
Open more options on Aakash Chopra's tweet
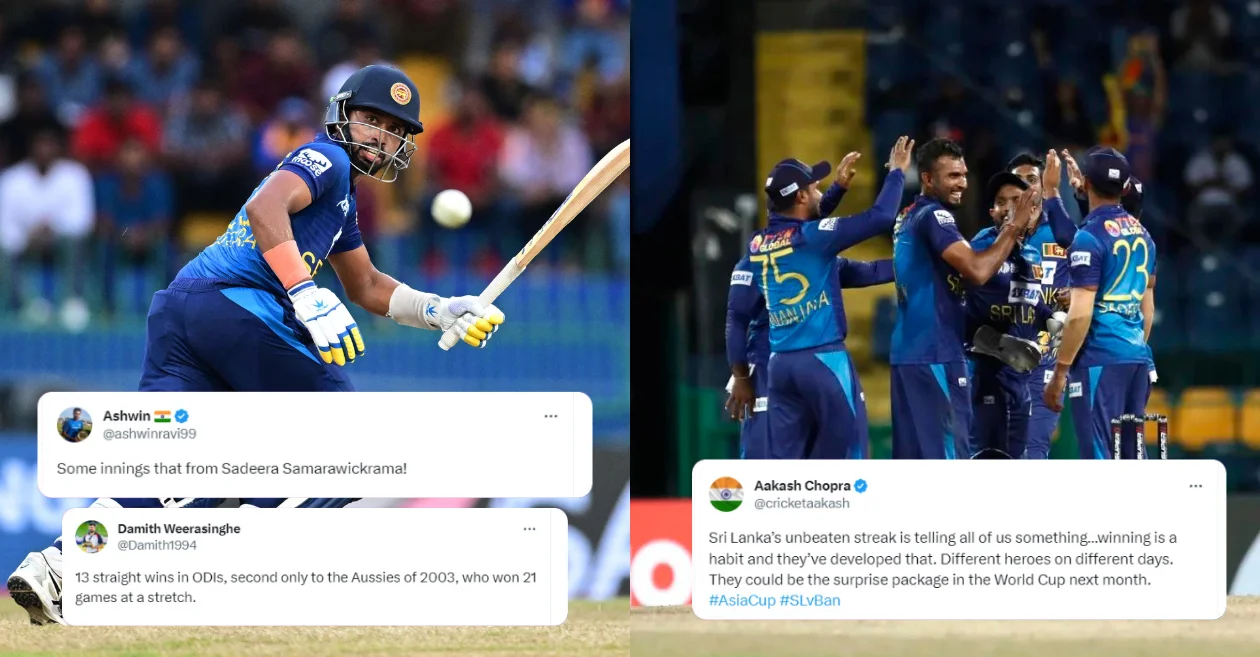(1195, 486)
